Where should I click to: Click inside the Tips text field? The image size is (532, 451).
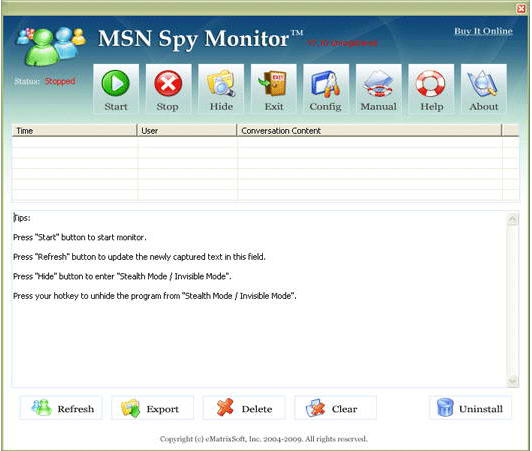[x=260, y=299]
